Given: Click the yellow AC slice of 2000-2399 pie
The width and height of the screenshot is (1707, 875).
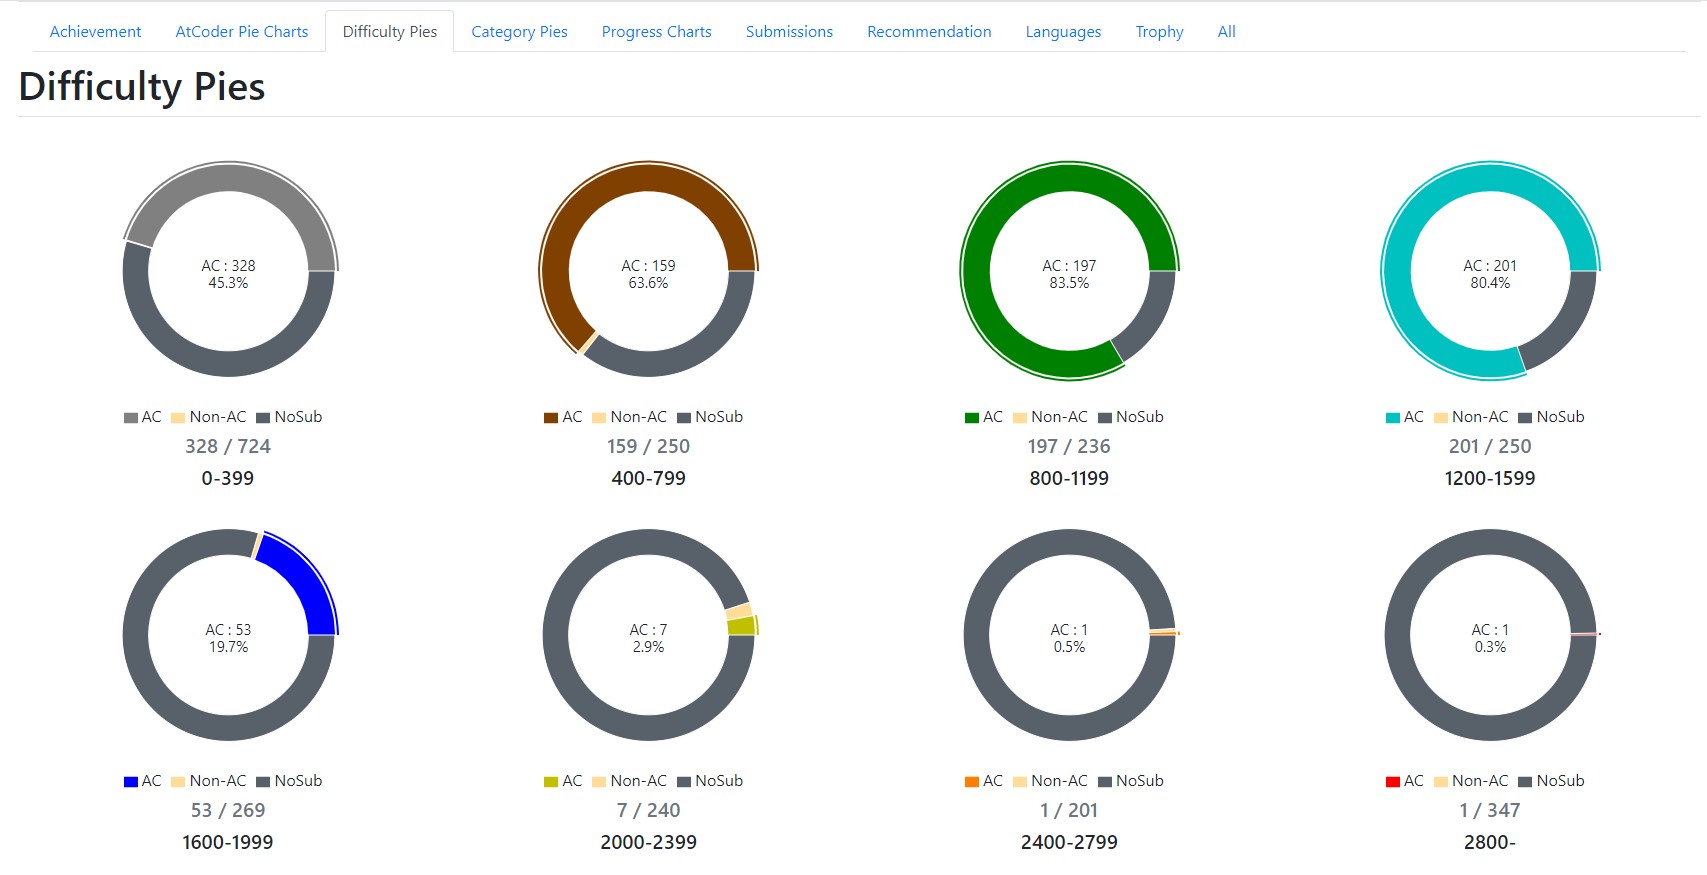Looking at the screenshot, I should click(742, 626).
